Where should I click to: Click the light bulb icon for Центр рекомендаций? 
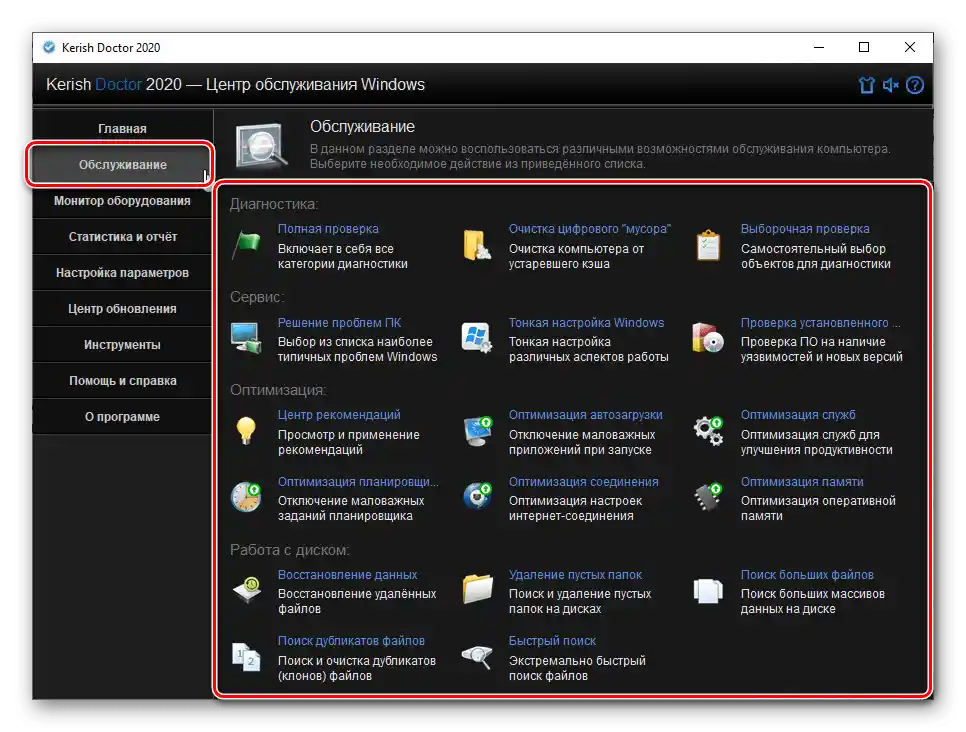click(246, 431)
